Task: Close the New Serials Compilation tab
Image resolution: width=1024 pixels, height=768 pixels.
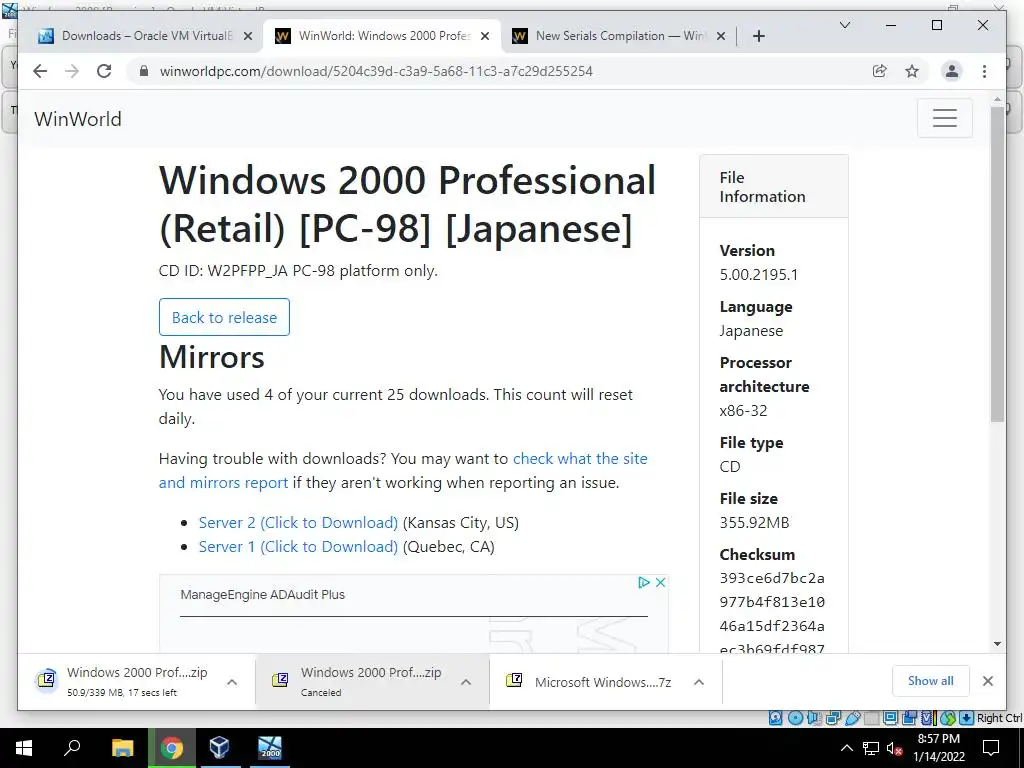Action: [721, 36]
